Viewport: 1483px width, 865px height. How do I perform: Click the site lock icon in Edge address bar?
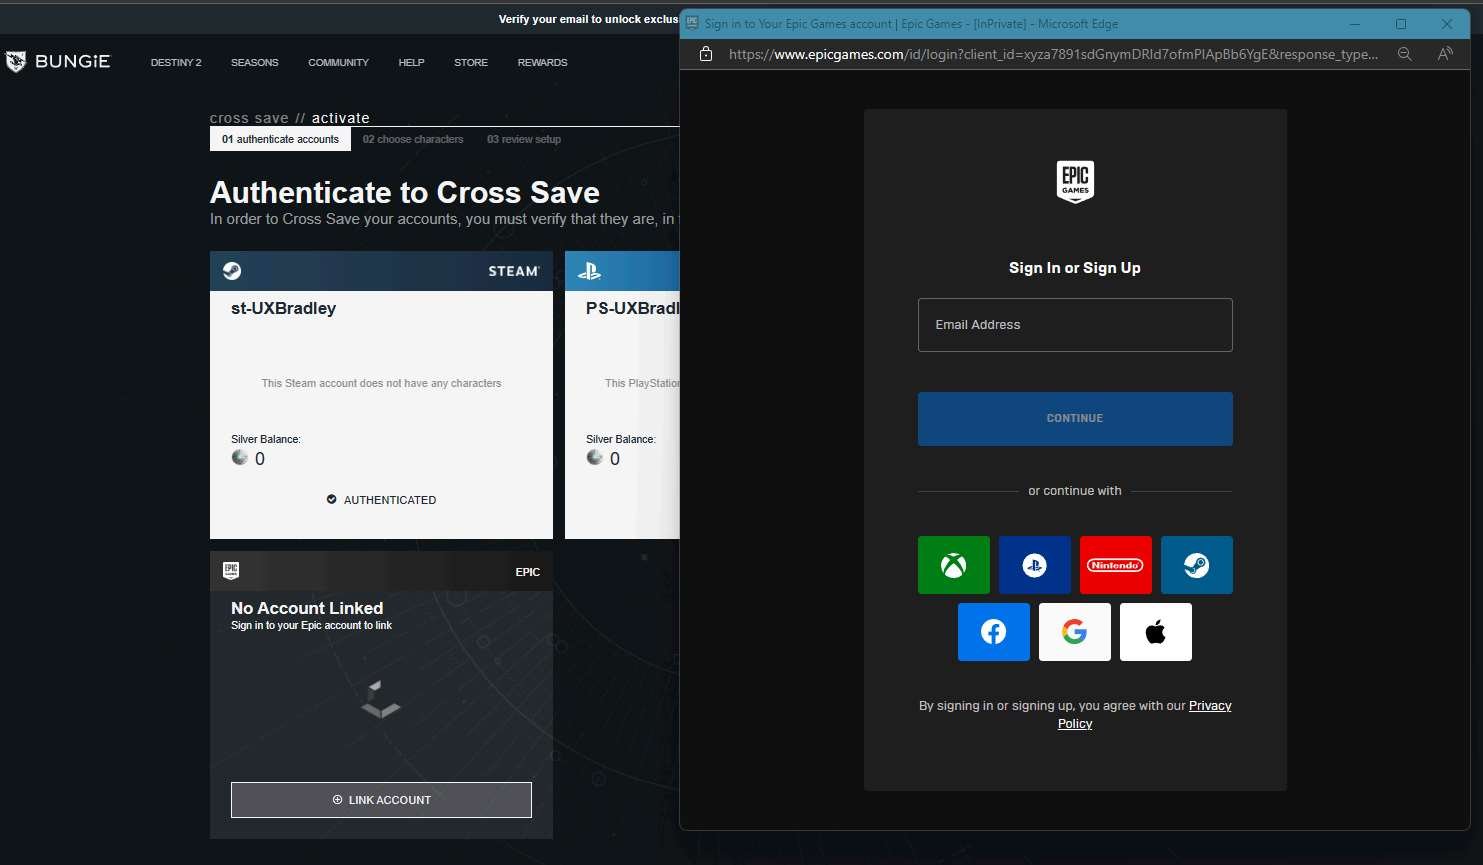[706, 54]
